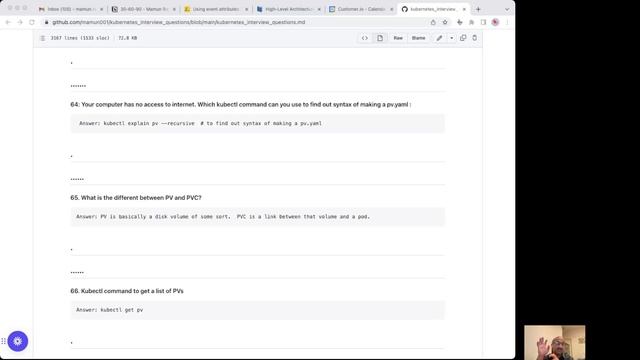
Task: Delete this file with trash icon
Action: point(474,38)
